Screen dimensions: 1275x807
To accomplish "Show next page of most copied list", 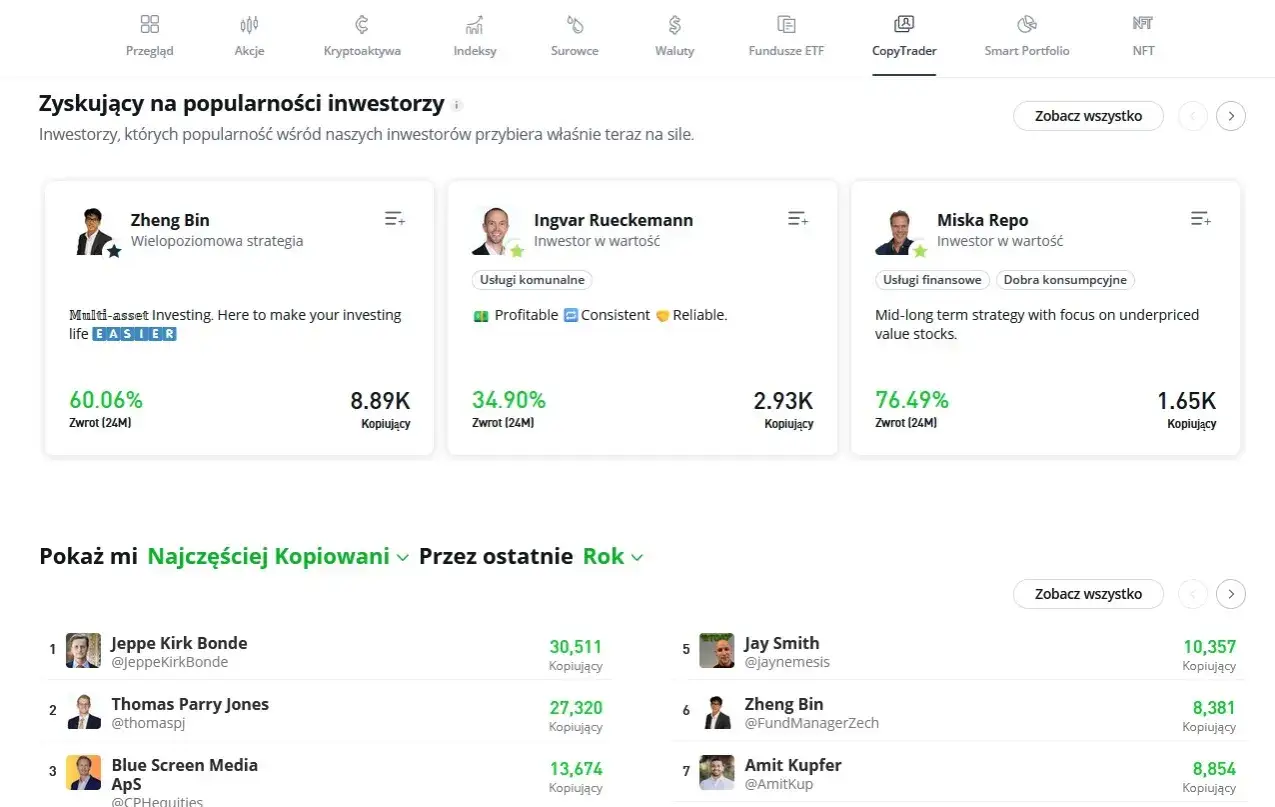I will pos(1231,594).
